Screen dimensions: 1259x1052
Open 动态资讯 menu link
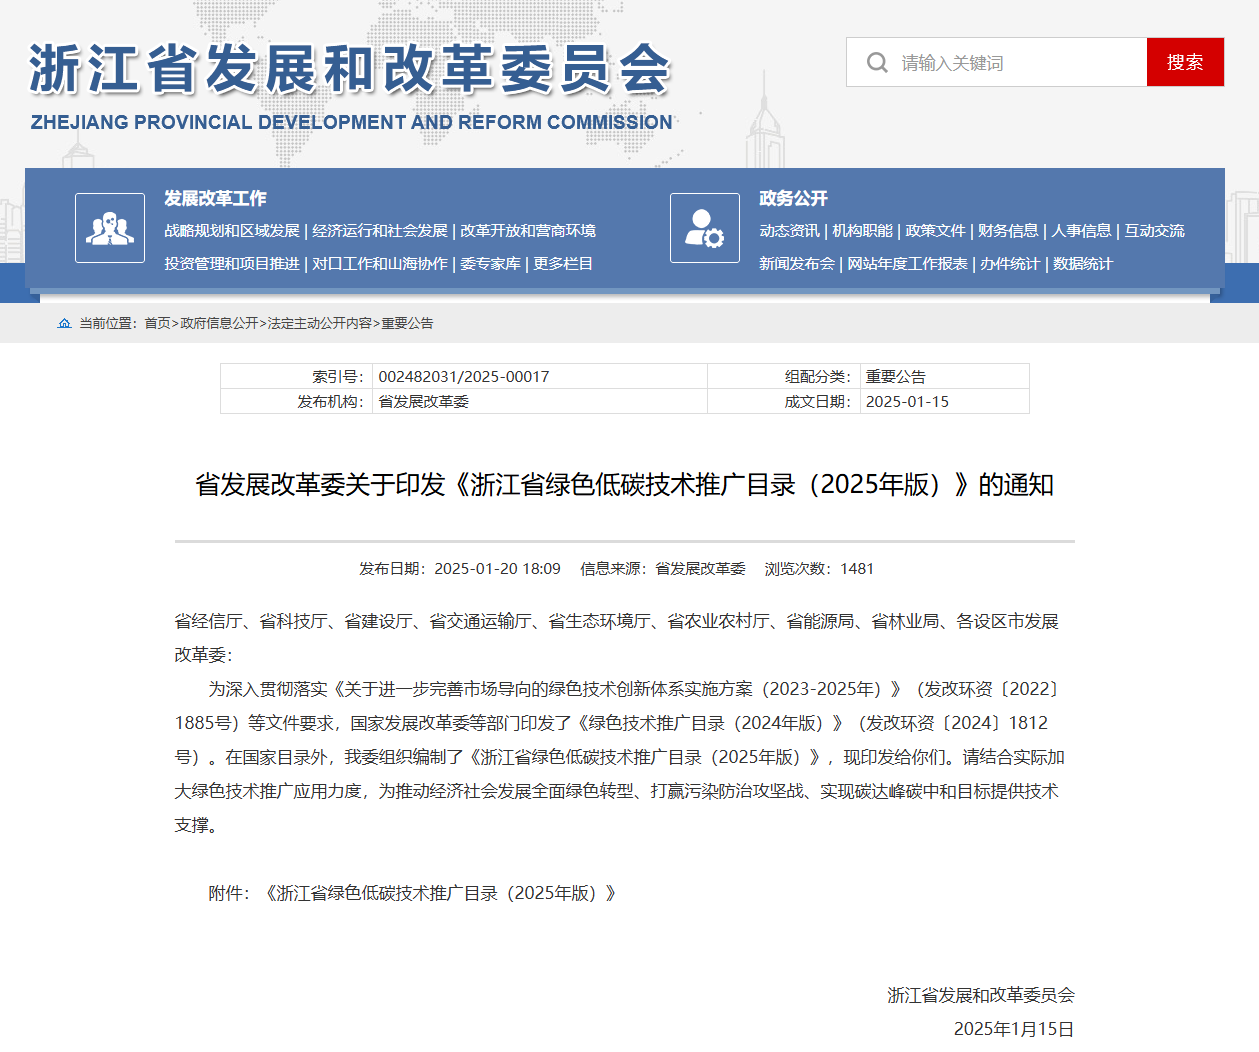coord(789,231)
